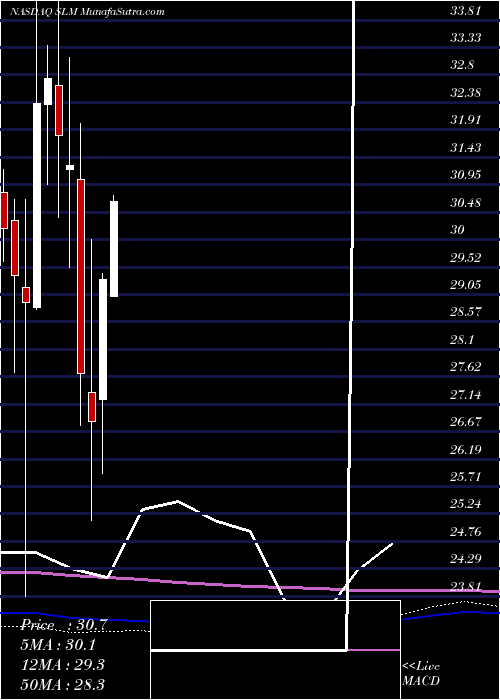Click the tallest white candlestick body near 32.38
This screenshot has width=500, height=700.
(x=37, y=205)
